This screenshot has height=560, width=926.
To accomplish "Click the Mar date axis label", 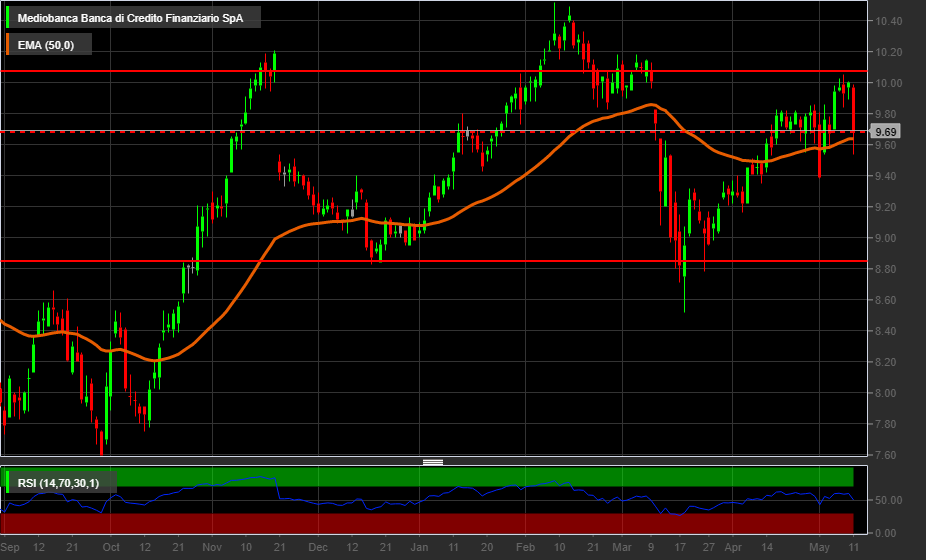I will point(622,548).
